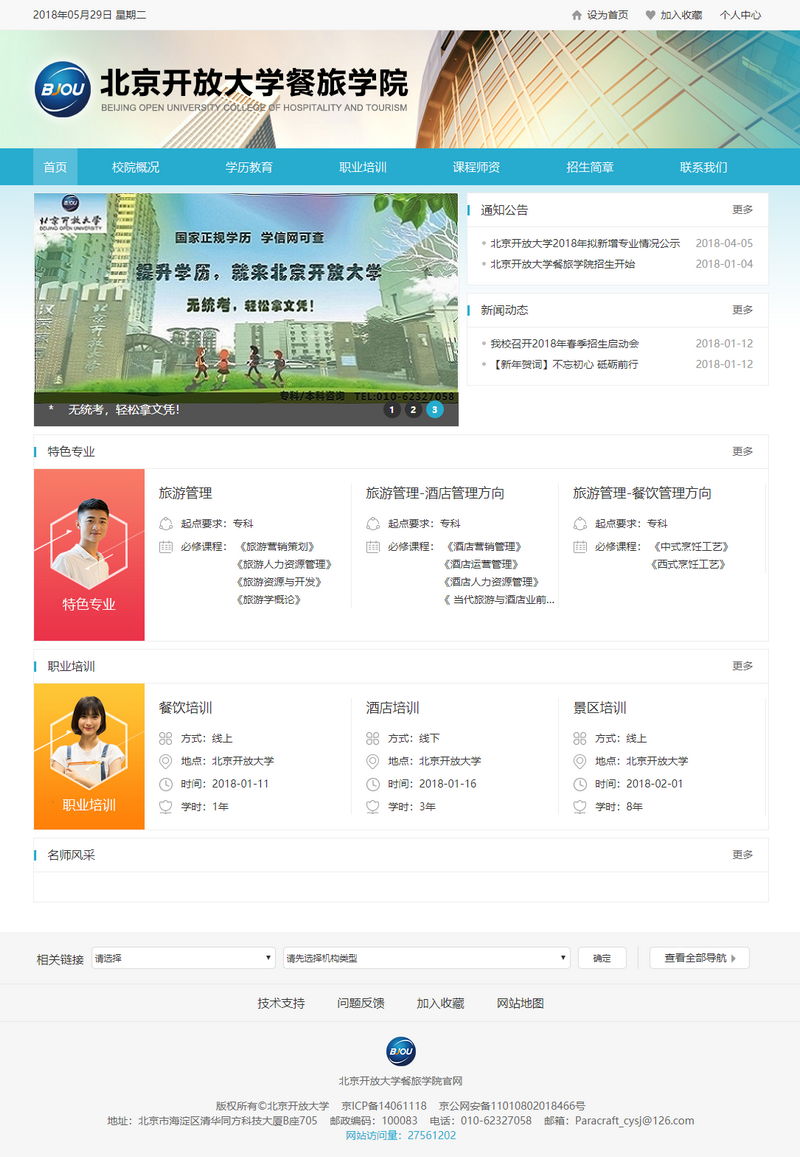This screenshot has height=1157, width=800.
Task: Click 更多 in the 通知公告 panel
Action: click(x=742, y=210)
